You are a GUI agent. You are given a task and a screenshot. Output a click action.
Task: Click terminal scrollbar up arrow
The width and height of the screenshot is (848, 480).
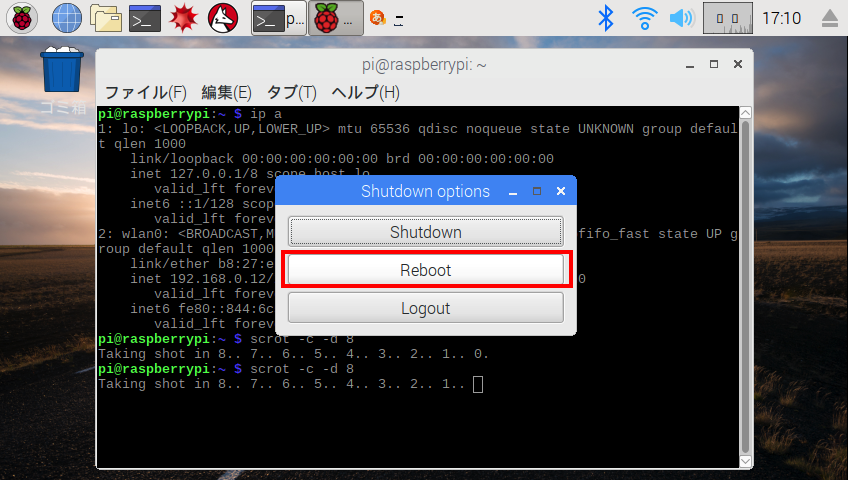745,112
